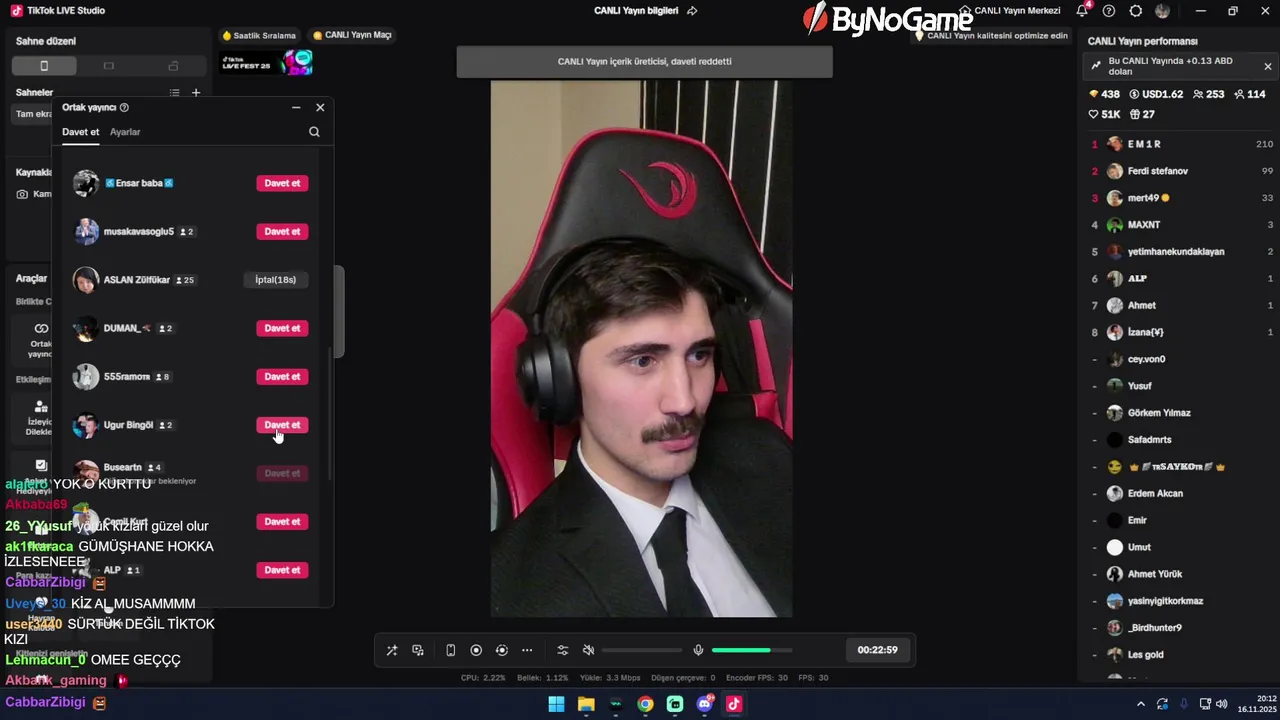Search co-hosts with the magnifier icon
Image resolution: width=1280 pixels, height=720 pixels.
pyautogui.click(x=314, y=132)
